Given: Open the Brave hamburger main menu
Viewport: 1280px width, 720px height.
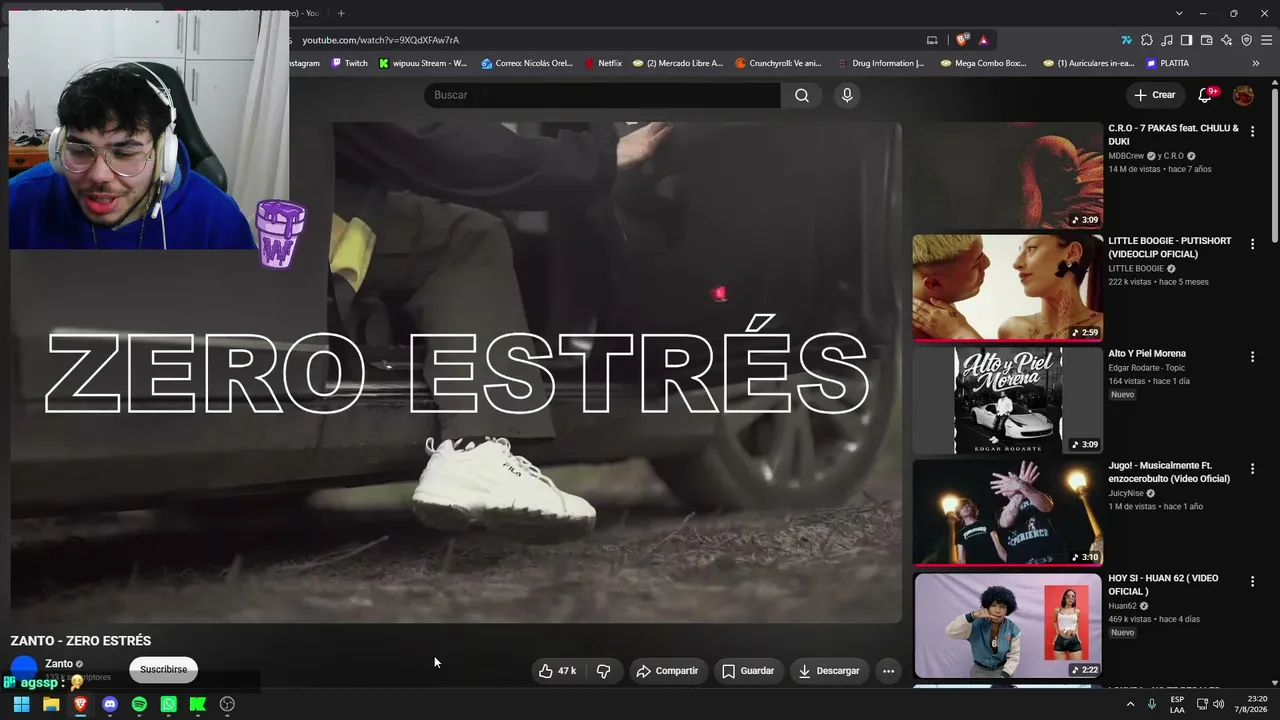Looking at the screenshot, I should (1267, 40).
